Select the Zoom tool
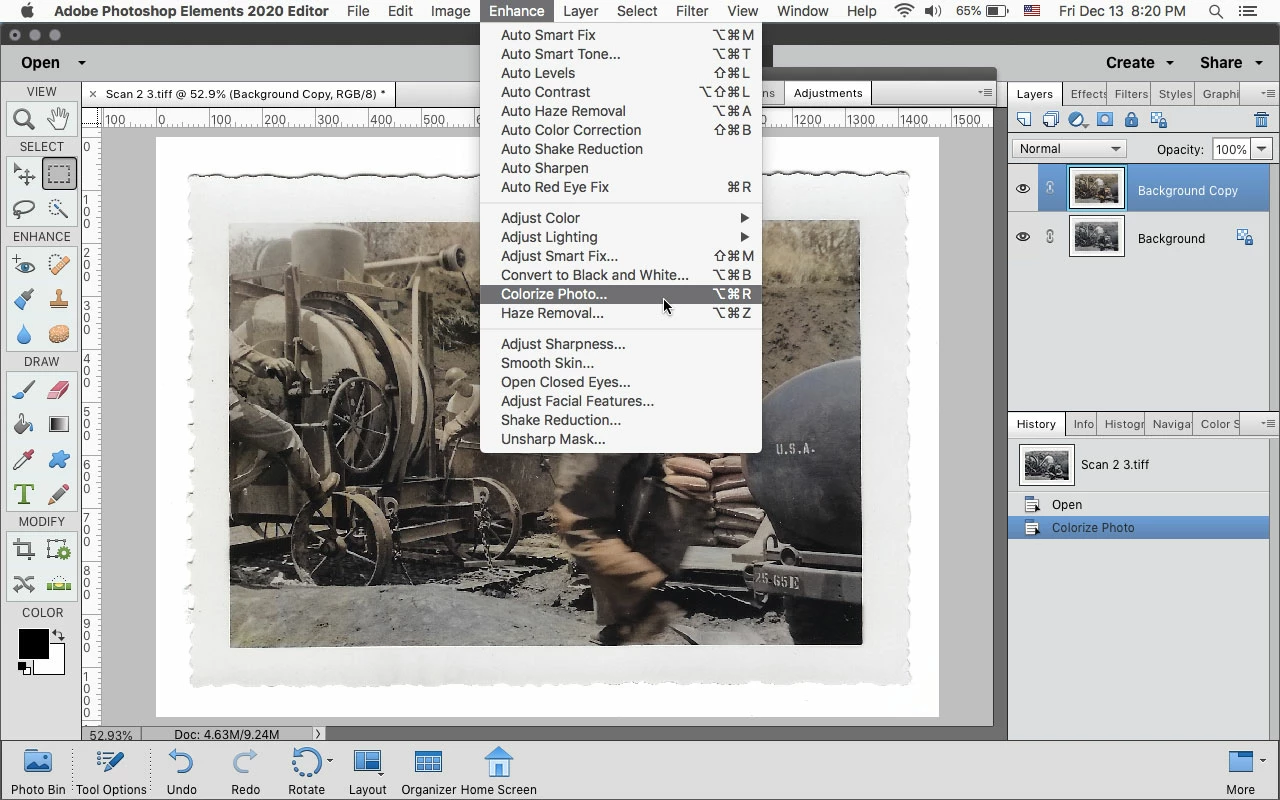 click(x=24, y=119)
